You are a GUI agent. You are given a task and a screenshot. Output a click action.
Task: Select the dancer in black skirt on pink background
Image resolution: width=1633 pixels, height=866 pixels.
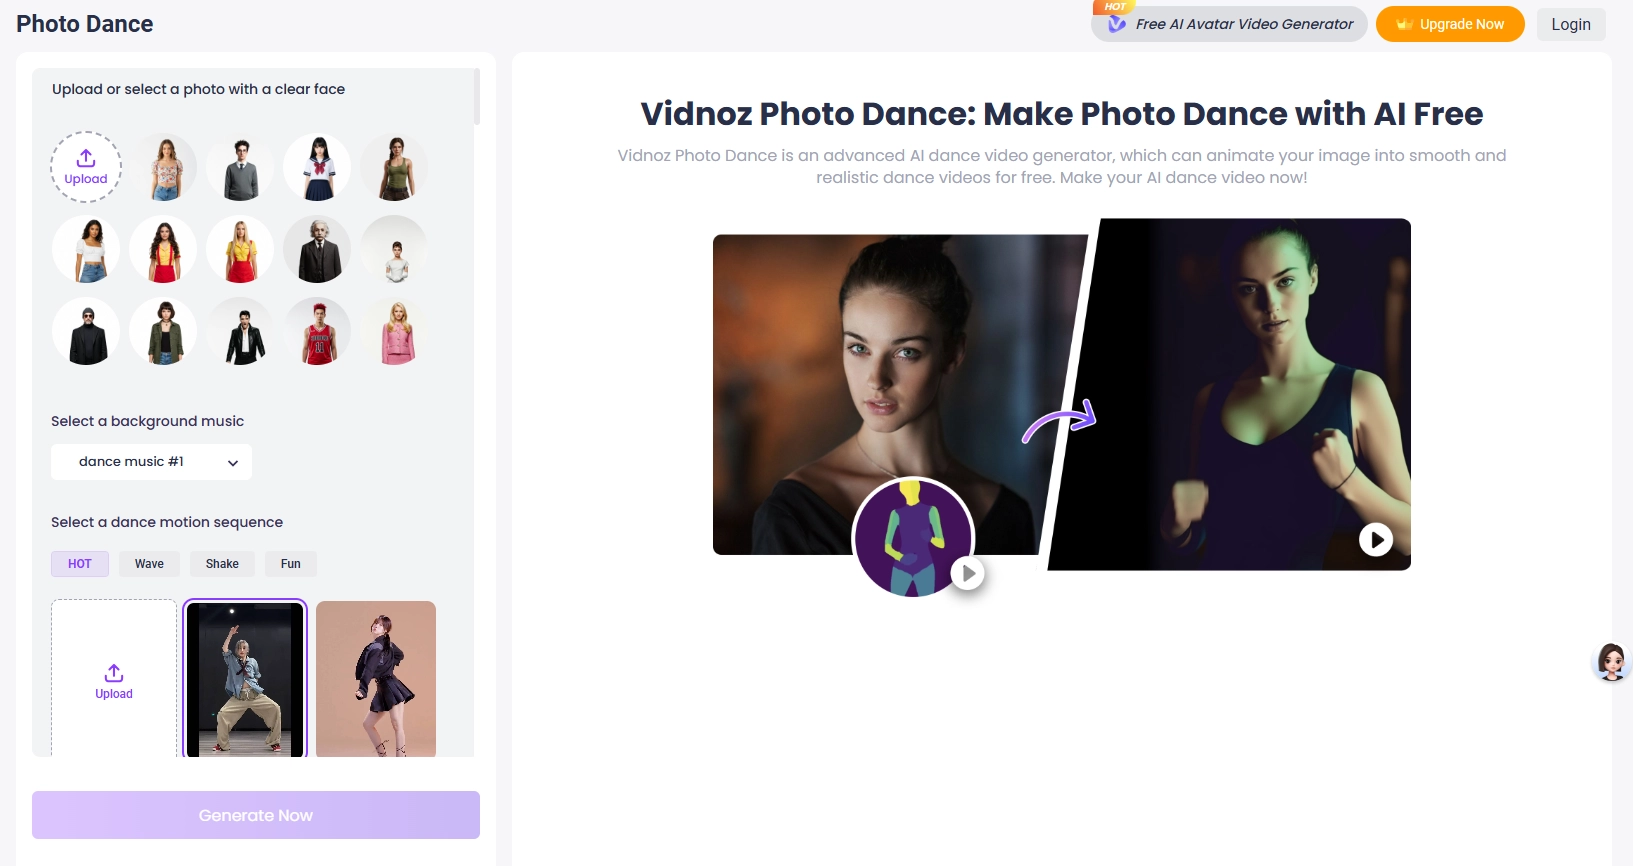coord(376,679)
